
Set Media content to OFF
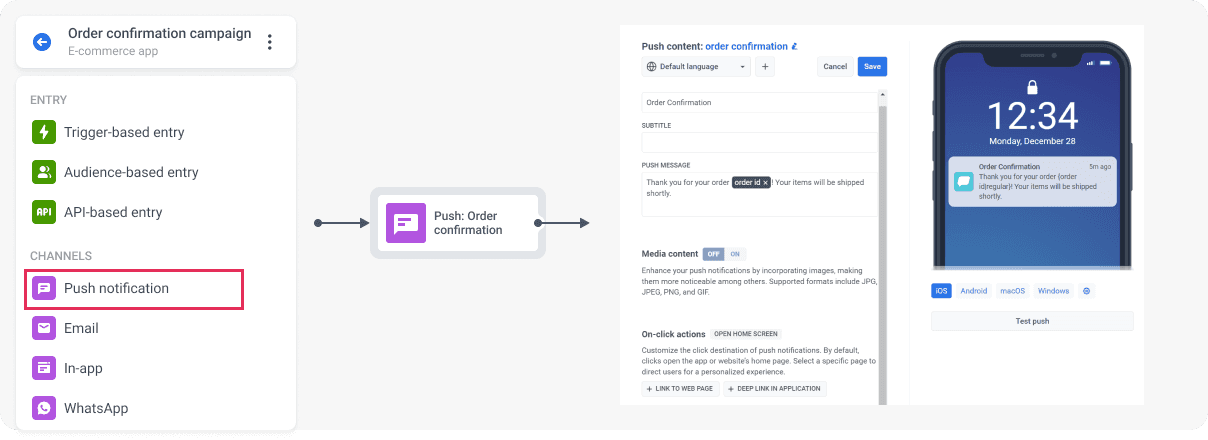coord(713,254)
